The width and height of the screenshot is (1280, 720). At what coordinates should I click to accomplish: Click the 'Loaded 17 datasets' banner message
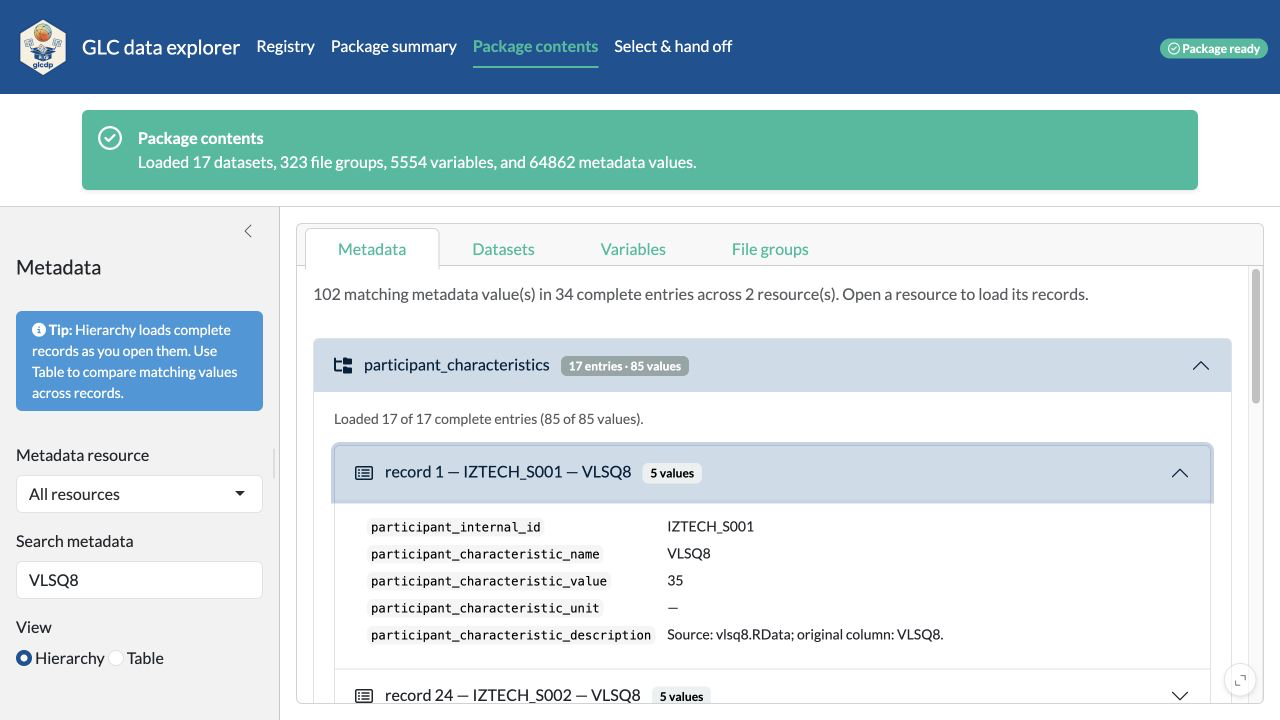coord(417,162)
